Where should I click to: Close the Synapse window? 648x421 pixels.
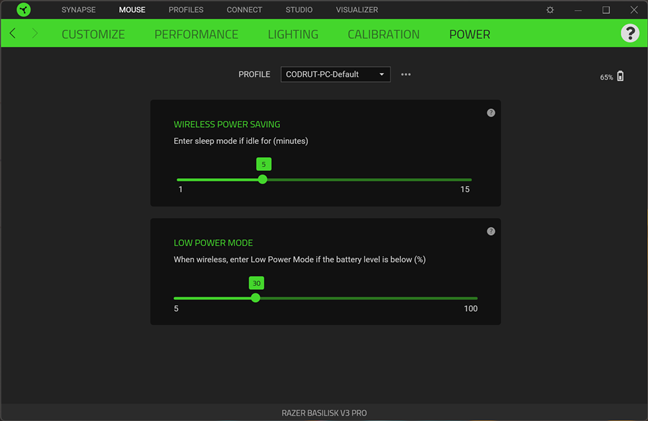pos(634,10)
